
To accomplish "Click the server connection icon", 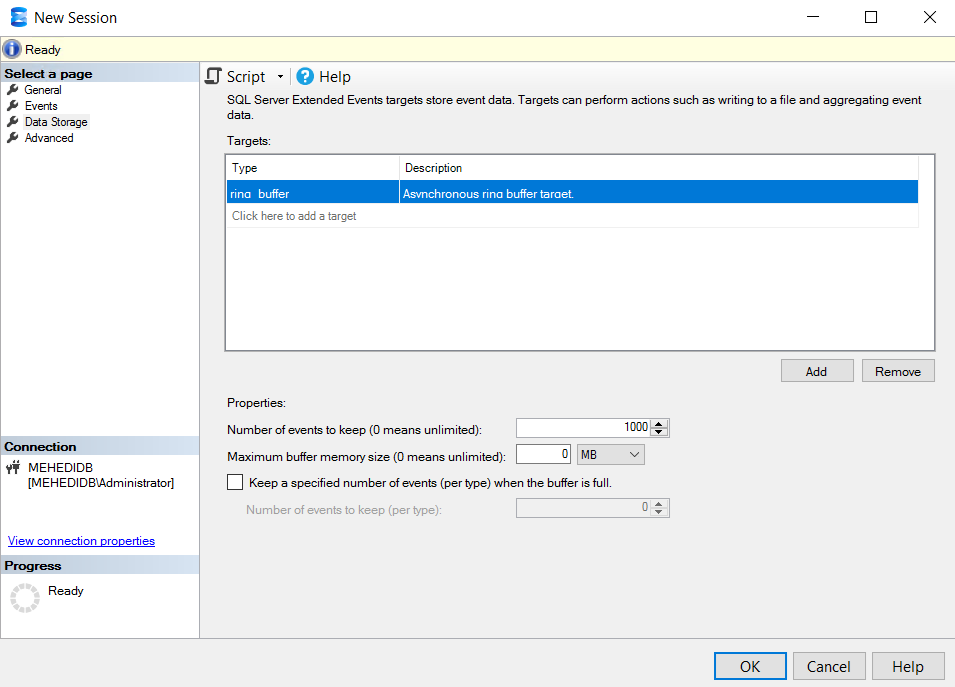I will pos(14,468).
